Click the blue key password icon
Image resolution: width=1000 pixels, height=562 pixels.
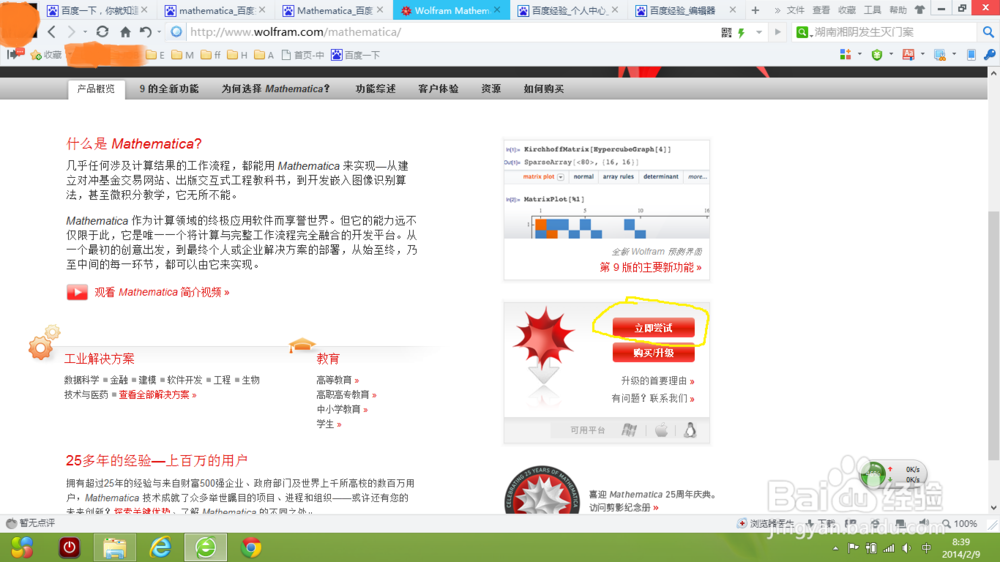989,55
